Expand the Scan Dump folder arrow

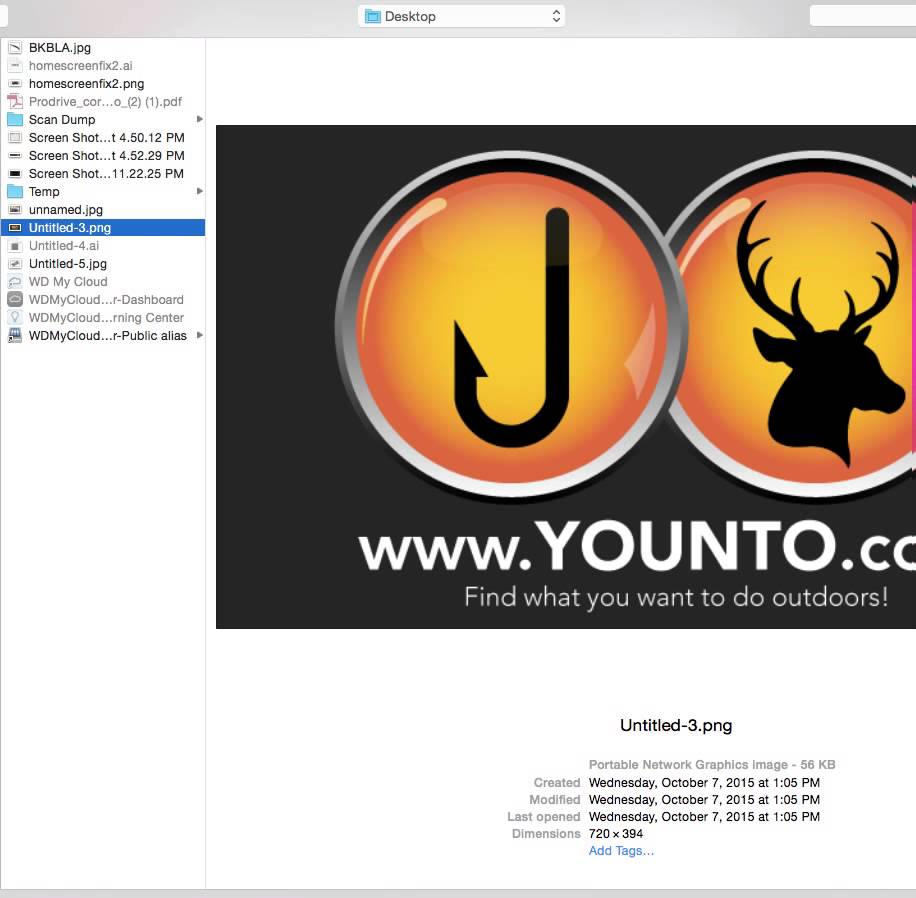[x=200, y=119]
